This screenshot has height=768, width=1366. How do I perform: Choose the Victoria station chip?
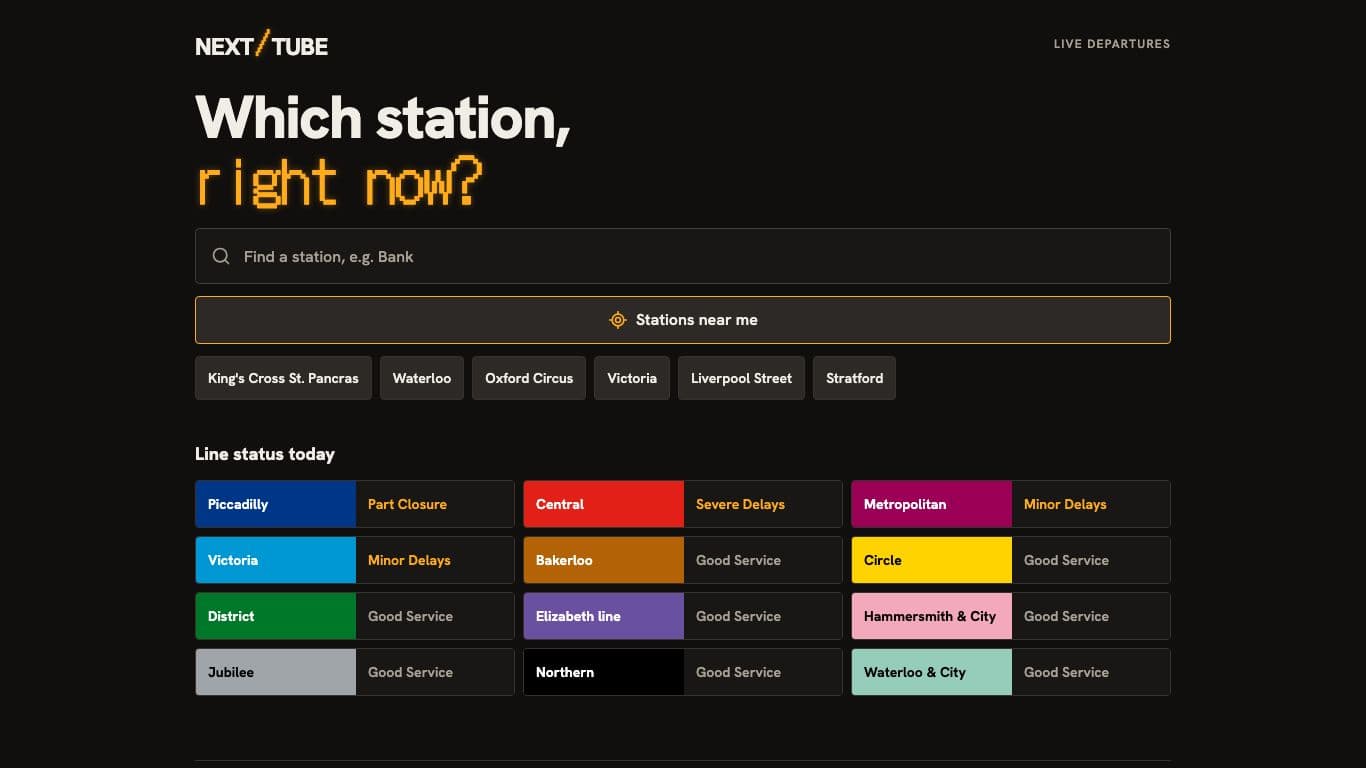(632, 378)
